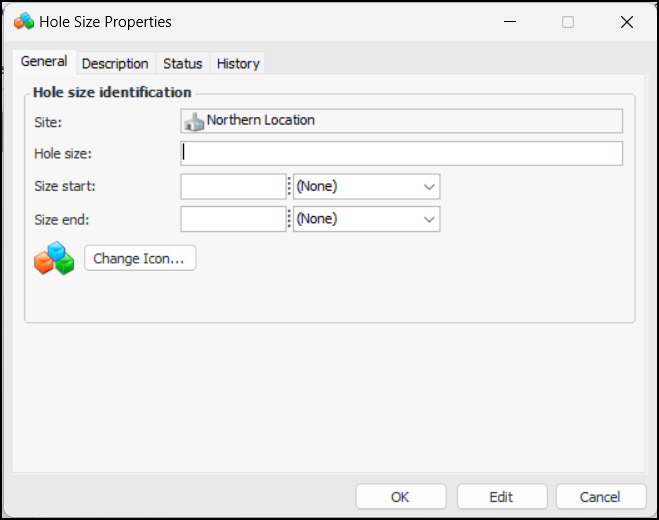Click the OK button
659x520 pixels.
(x=400, y=497)
